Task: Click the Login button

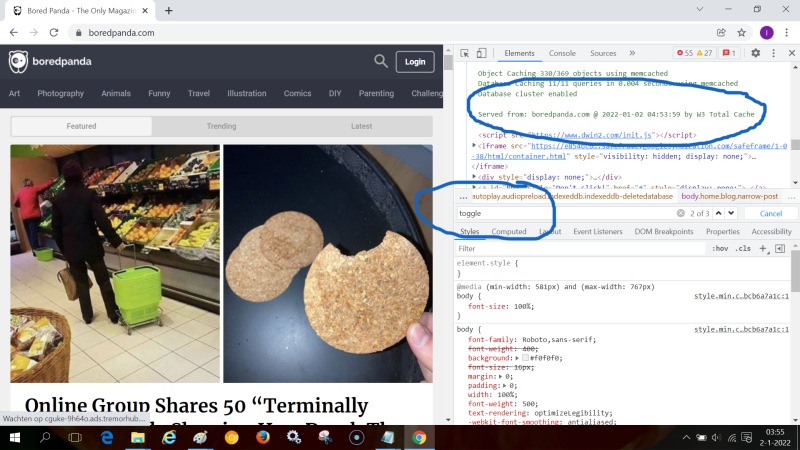Action: point(415,62)
